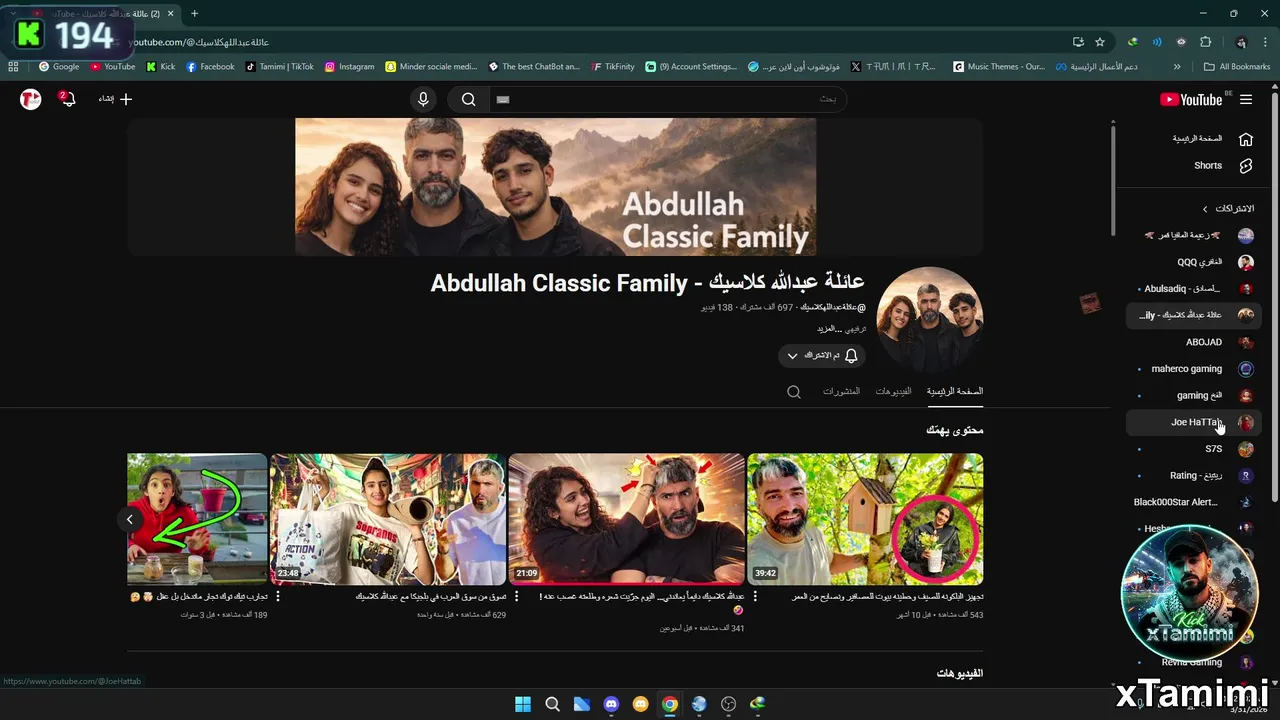Open the 21:09 hair video thumbnail
The width and height of the screenshot is (1280, 720).
(626, 519)
